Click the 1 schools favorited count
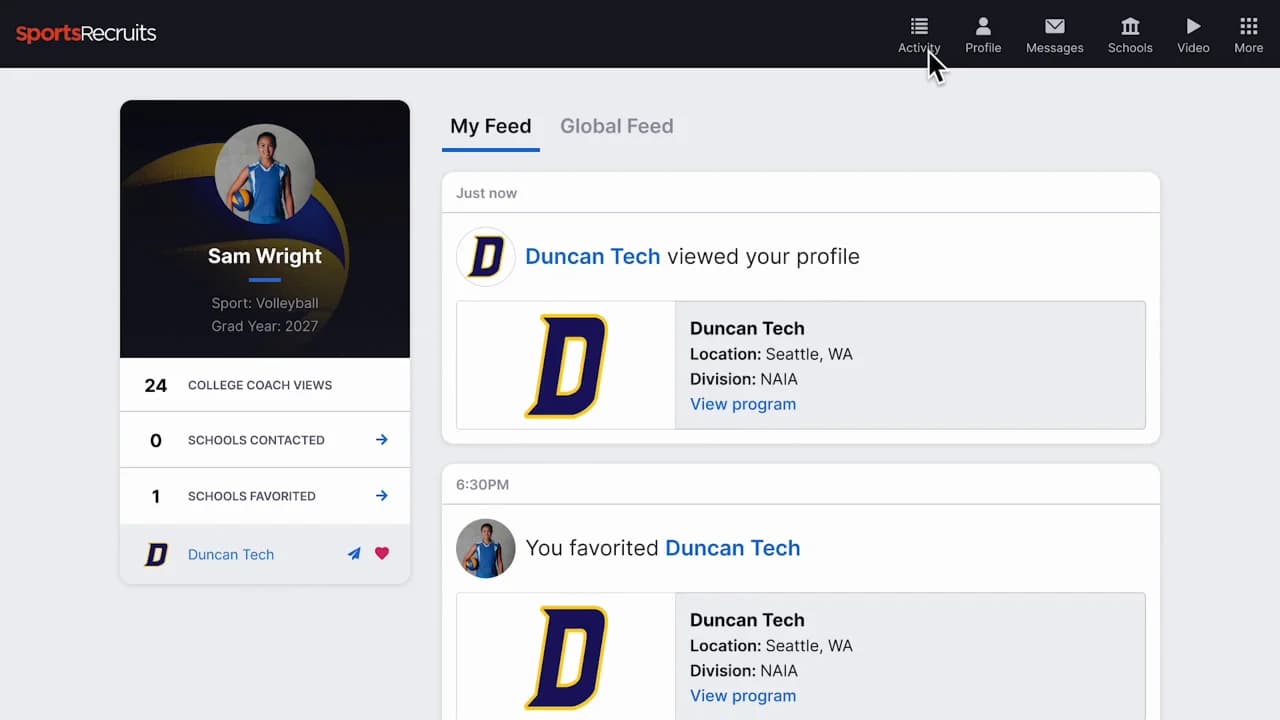1280x720 pixels. pyautogui.click(x=155, y=496)
